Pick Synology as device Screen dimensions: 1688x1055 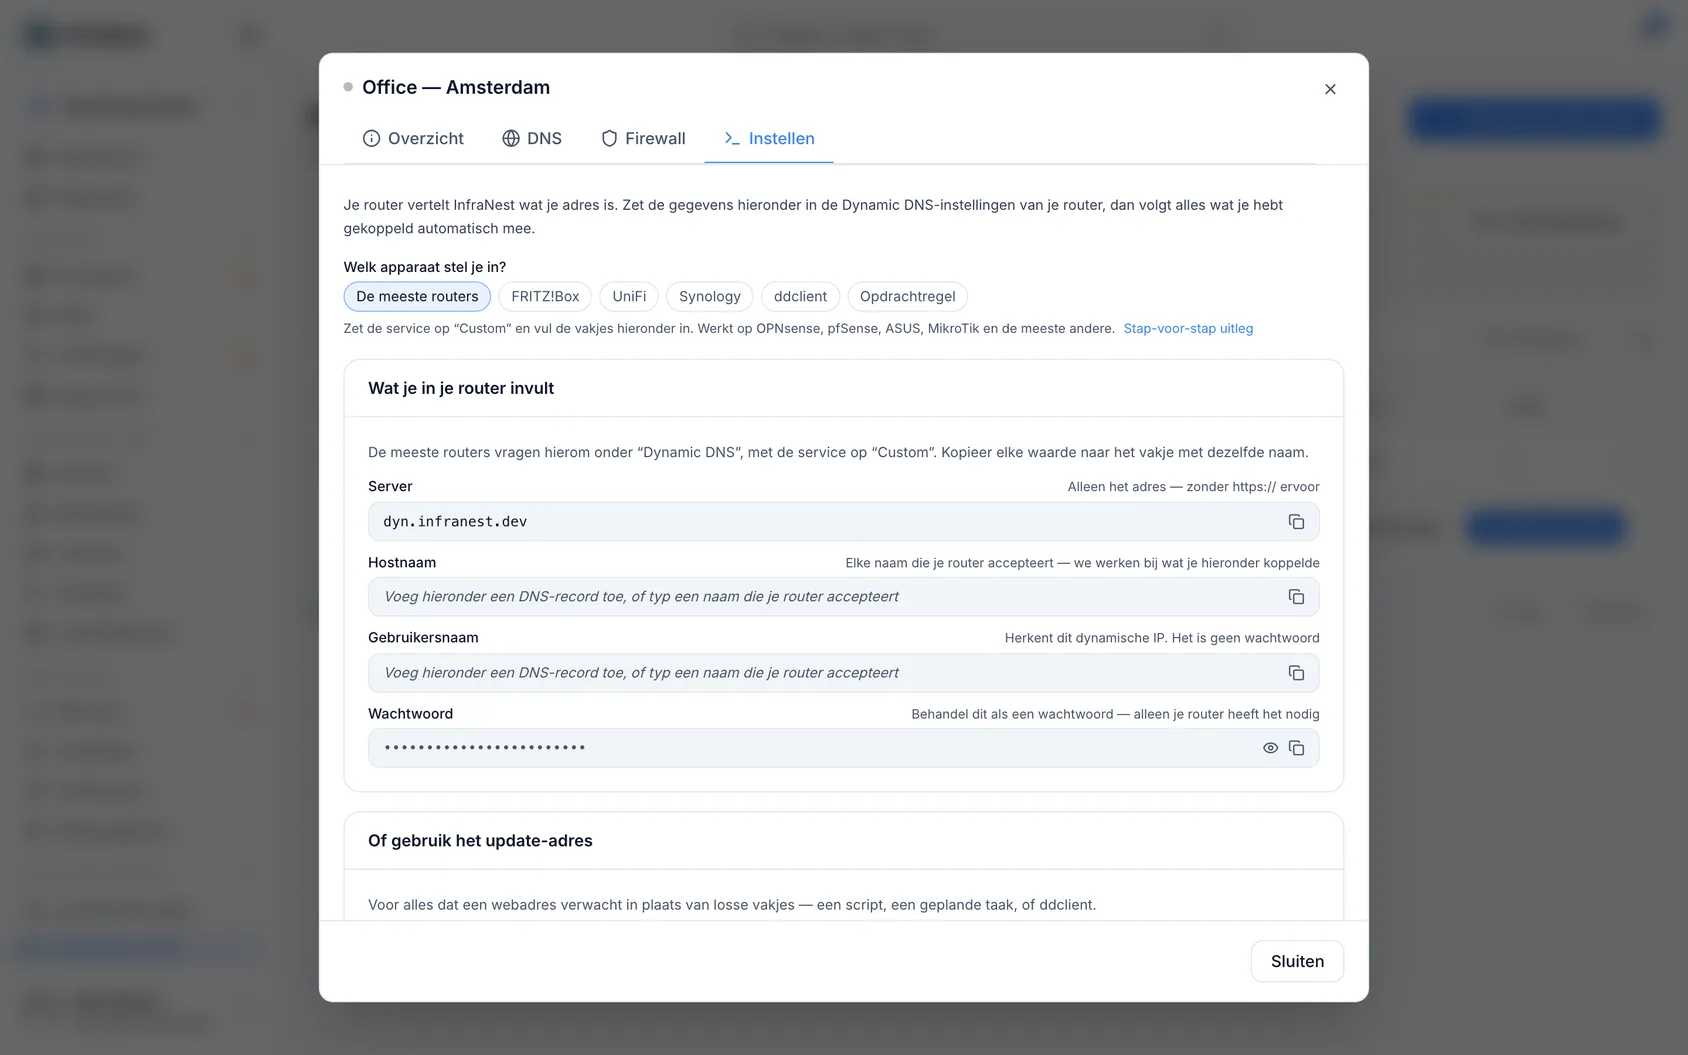(x=709, y=296)
